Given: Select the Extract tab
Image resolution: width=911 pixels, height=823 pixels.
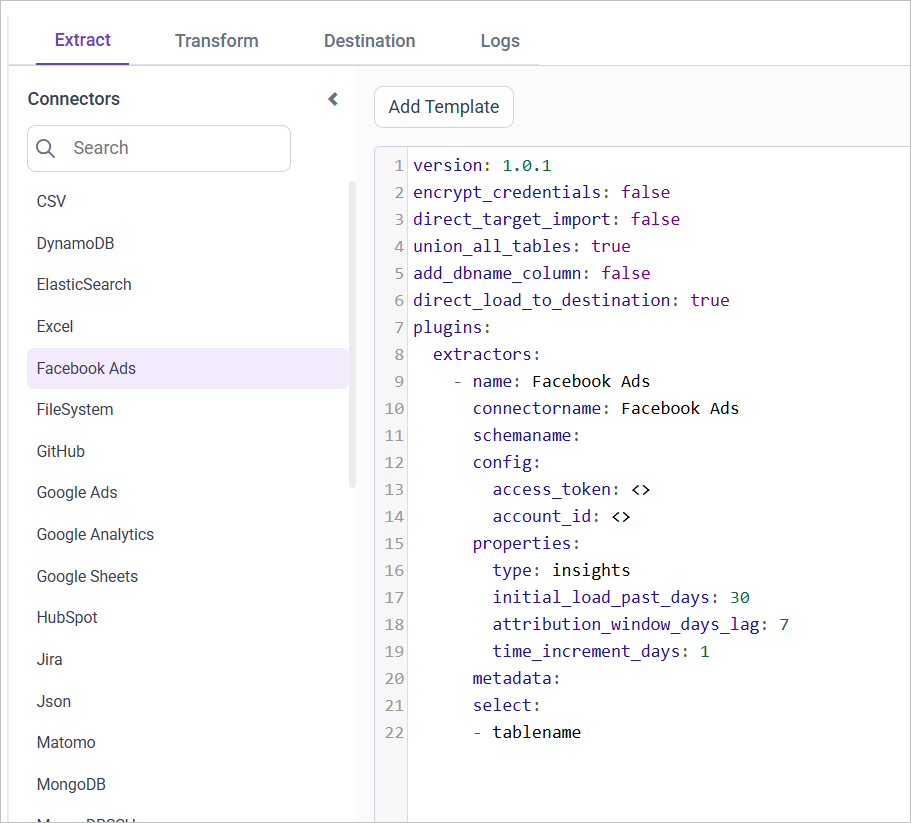Looking at the screenshot, I should click(x=82, y=41).
